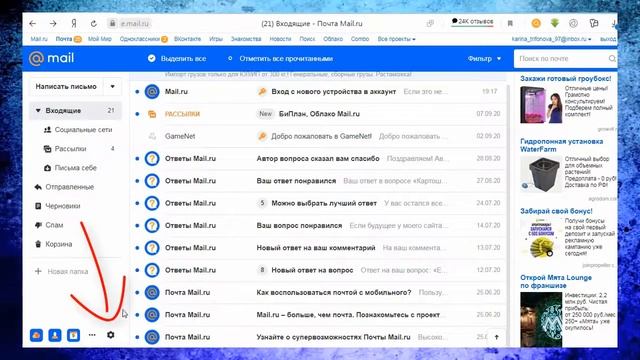This screenshot has height=360, width=640.
Task: Open Мой Мир in top navigation
Action: (100, 39)
